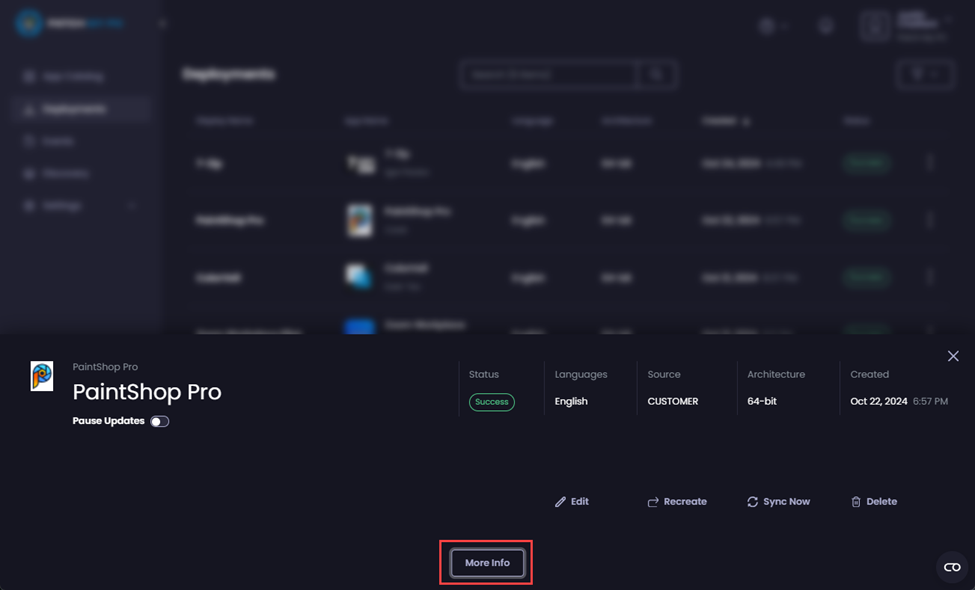Open notifications via the bell icon
The height and width of the screenshot is (590, 975).
point(825,25)
